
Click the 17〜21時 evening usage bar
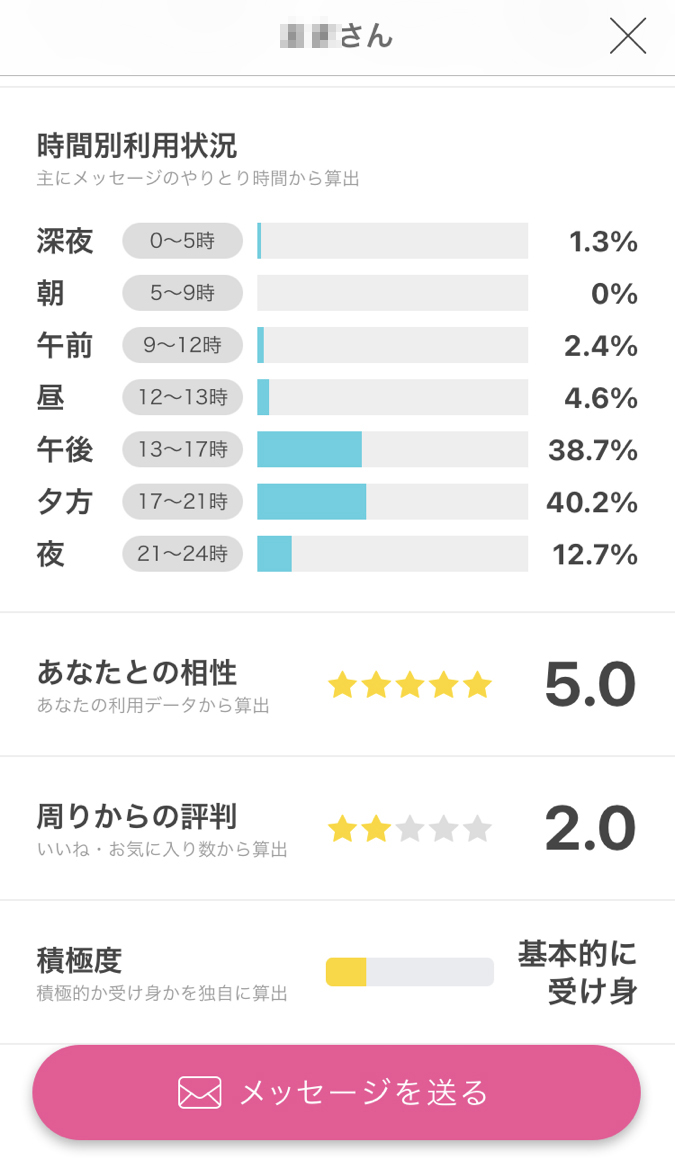tap(311, 501)
